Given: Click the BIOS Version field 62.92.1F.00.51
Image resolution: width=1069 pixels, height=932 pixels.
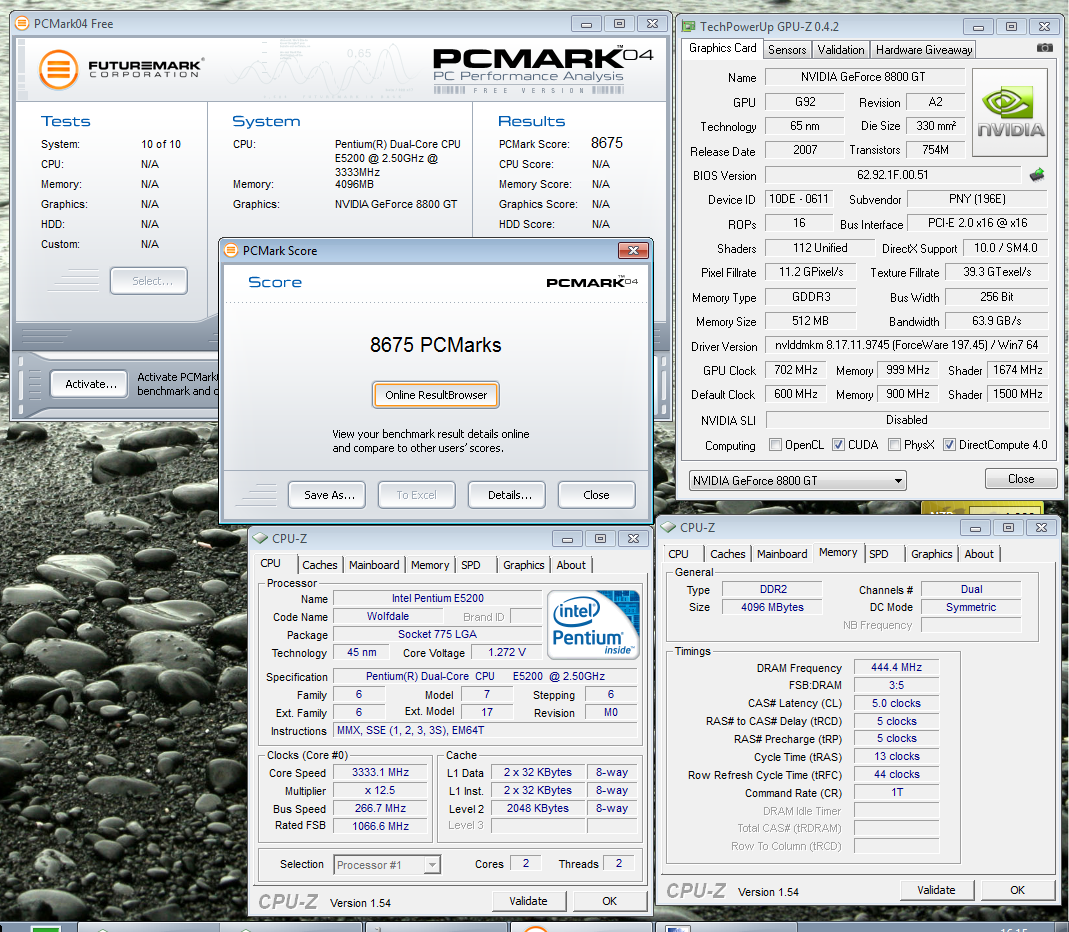Looking at the screenshot, I should tap(892, 175).
